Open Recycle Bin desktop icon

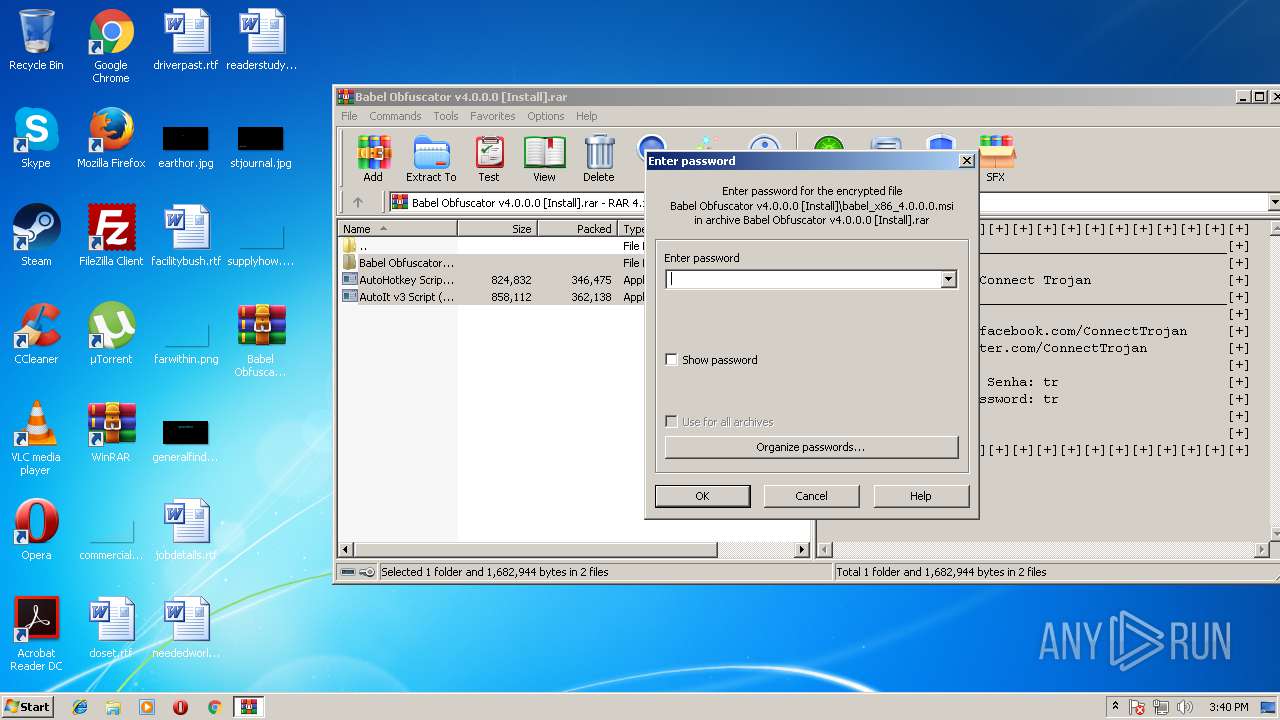[36, 40]
